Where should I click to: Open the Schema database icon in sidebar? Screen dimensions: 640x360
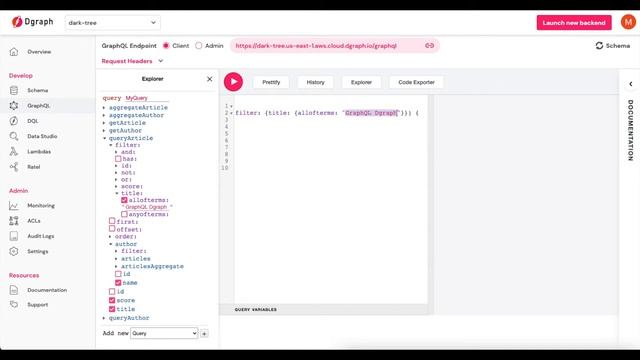pyautogui.click(x=14, y=90)
